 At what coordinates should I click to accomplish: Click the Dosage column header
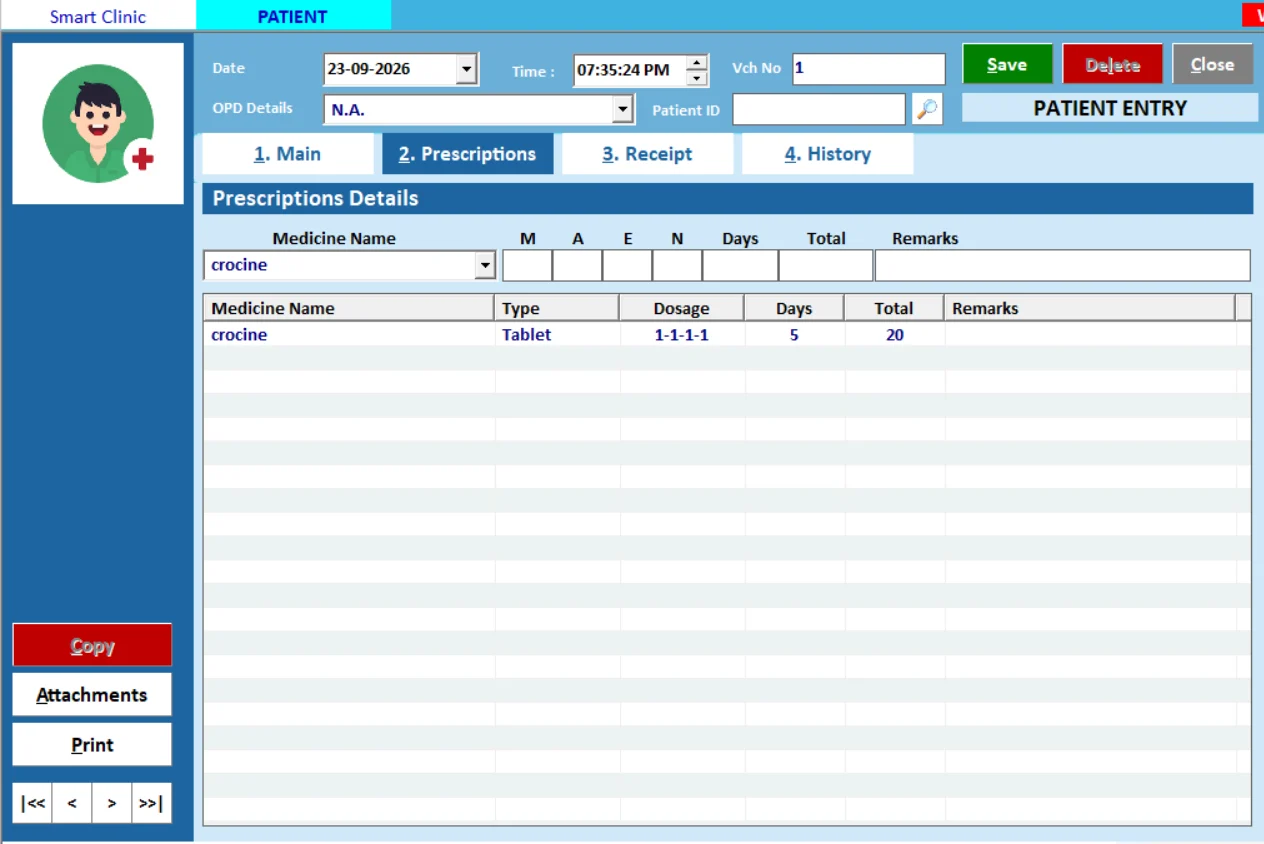click(x=682, y=308)
